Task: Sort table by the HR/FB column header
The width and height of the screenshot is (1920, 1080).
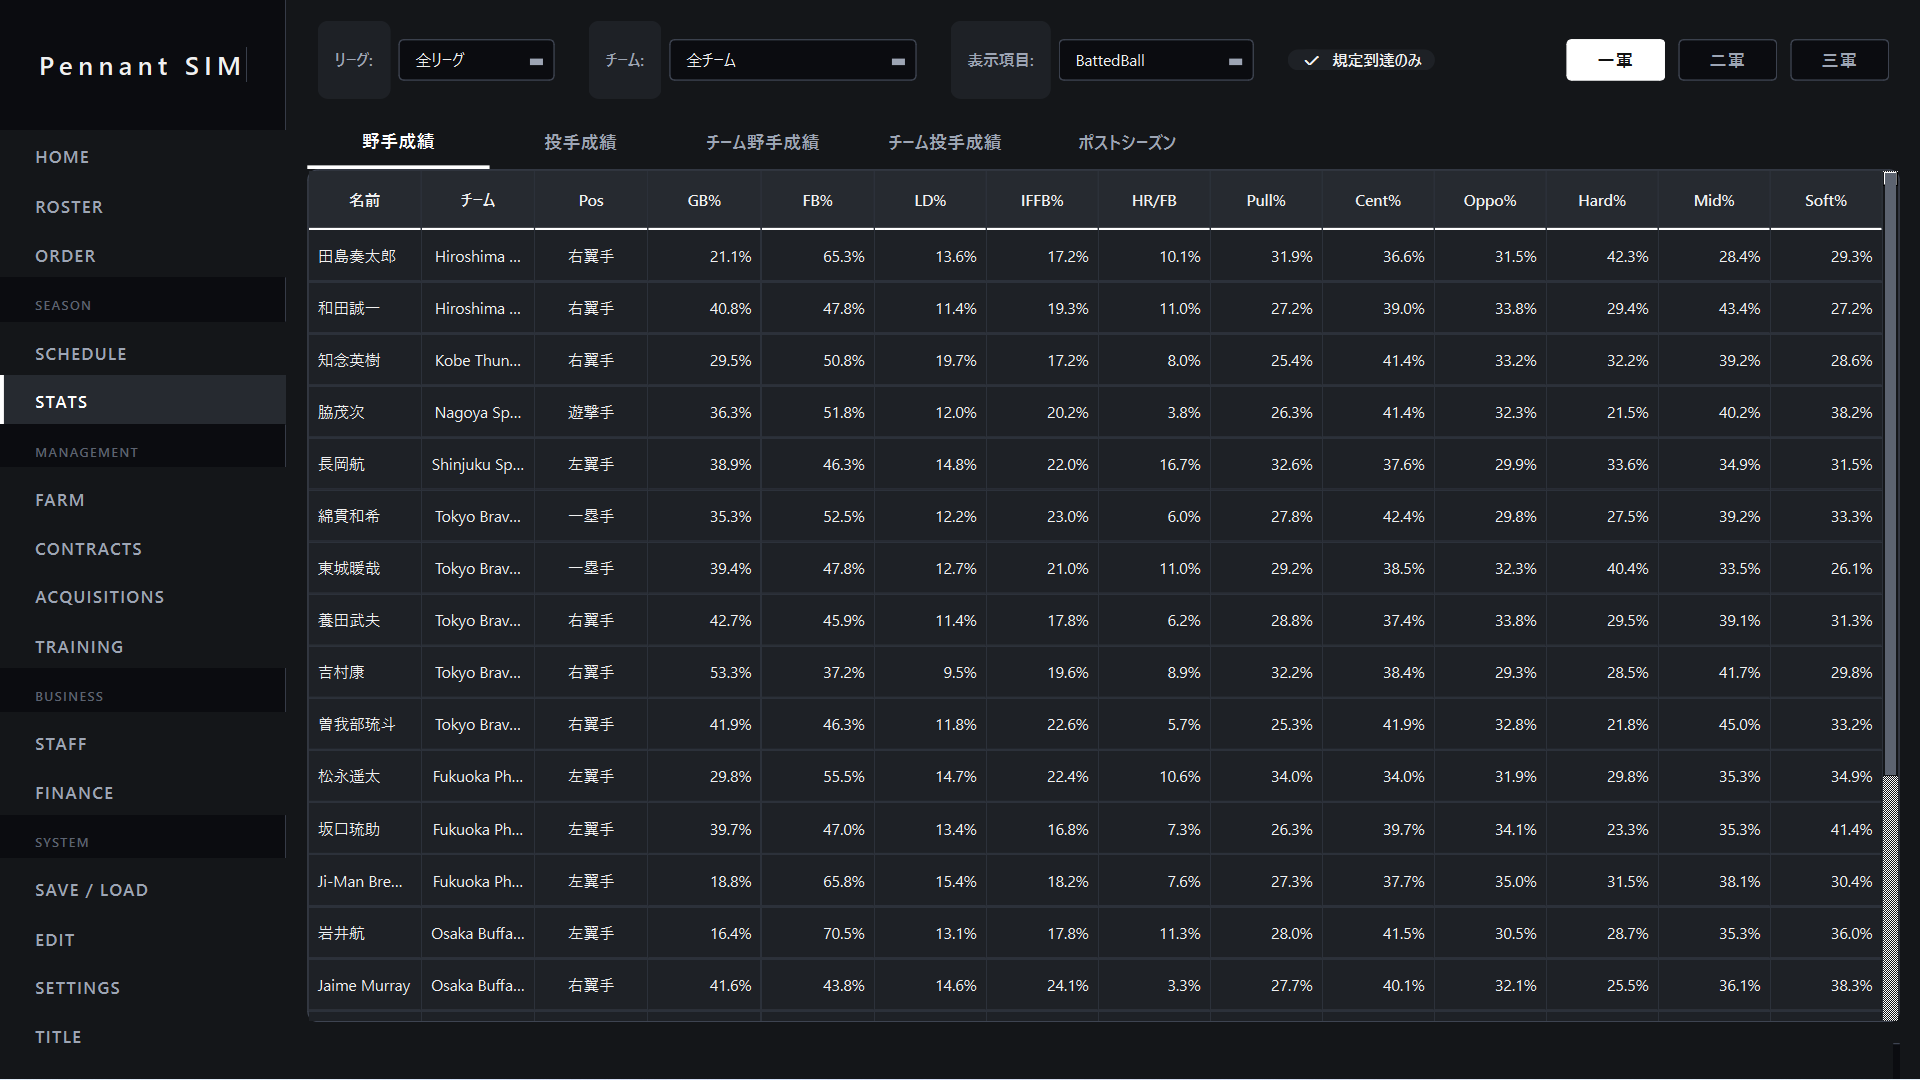Action: coord(1154,201)
